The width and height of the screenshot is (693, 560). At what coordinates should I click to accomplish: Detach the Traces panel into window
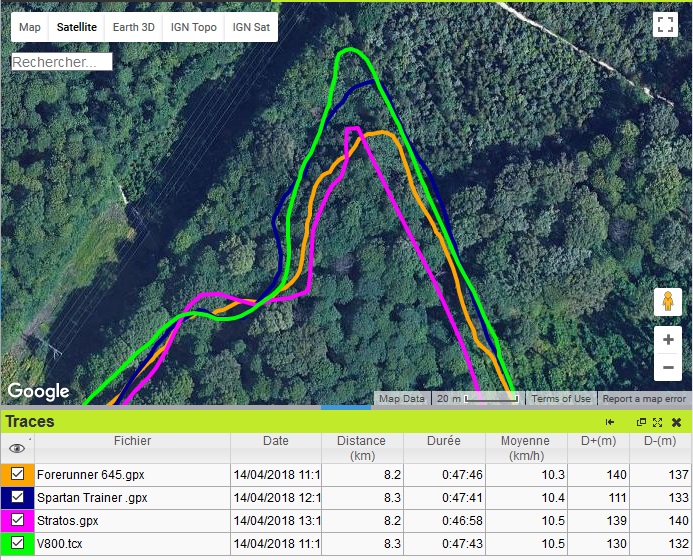pyautogui.click(x=641, y=422)
